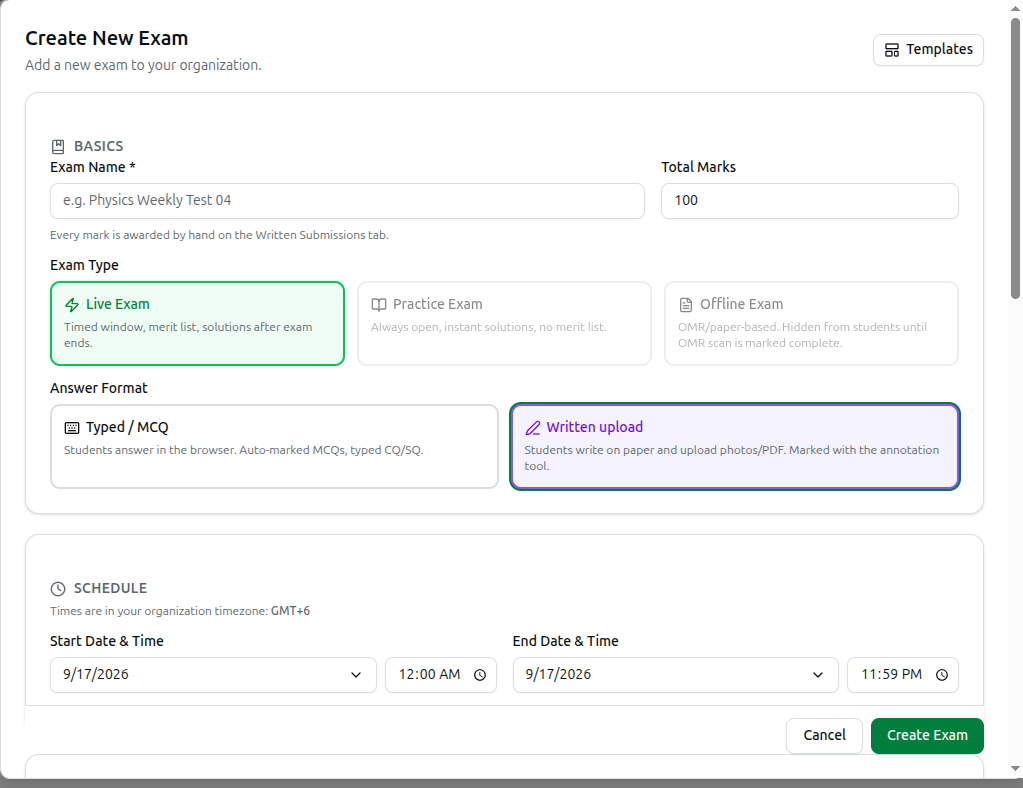Click the 'Total Marks' label
Viewport: 1023px width, 788px height.
coord(699,167)
